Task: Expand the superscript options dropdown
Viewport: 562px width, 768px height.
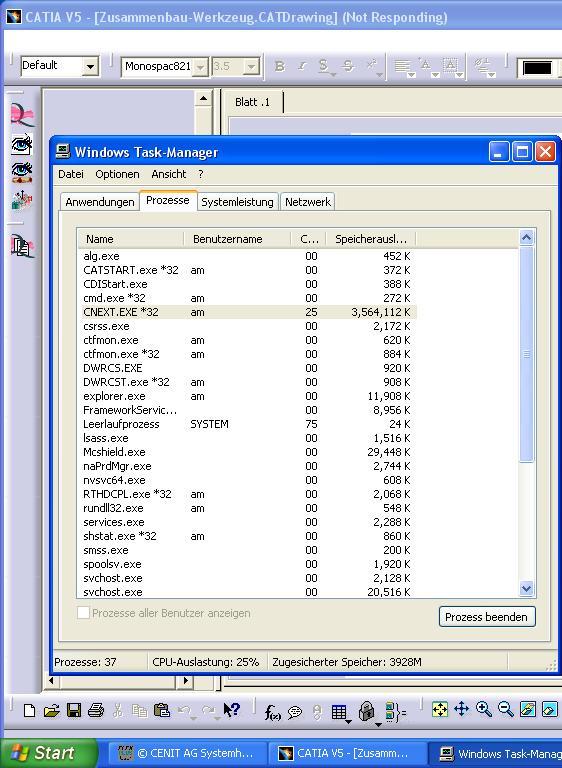Action: point(380,75)
